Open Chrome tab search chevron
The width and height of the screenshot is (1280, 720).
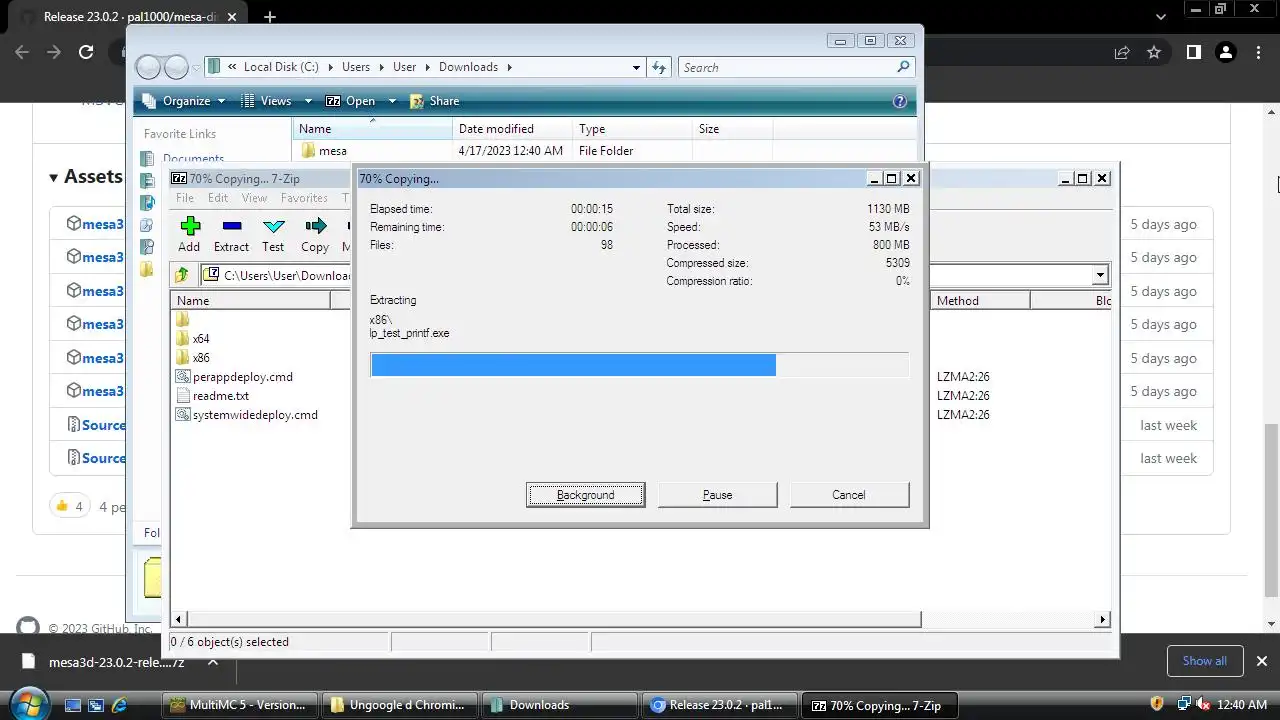coord(1161,17)
